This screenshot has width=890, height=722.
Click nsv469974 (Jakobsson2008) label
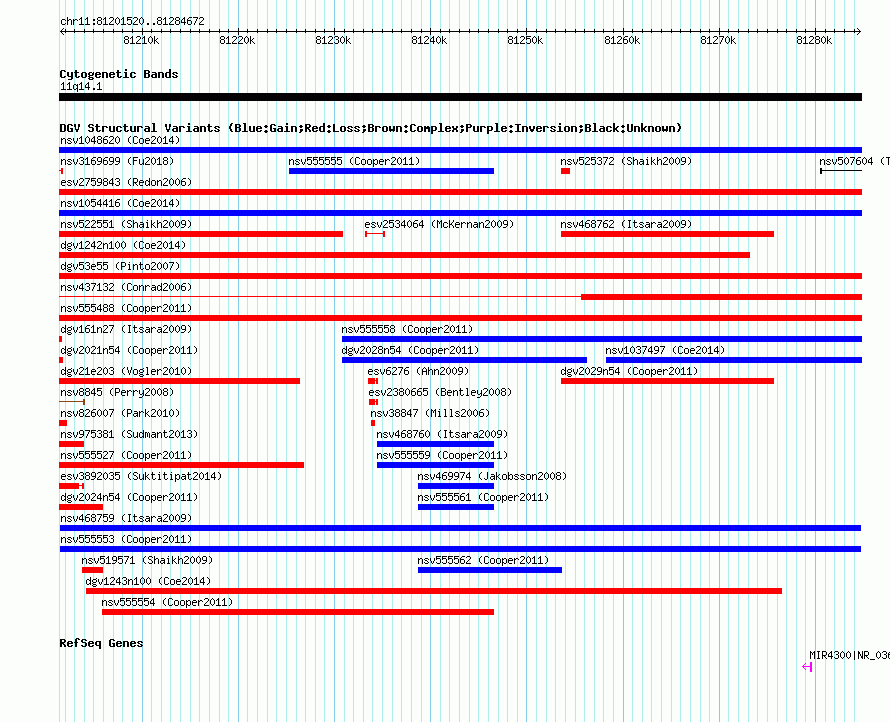pos(492,476)
